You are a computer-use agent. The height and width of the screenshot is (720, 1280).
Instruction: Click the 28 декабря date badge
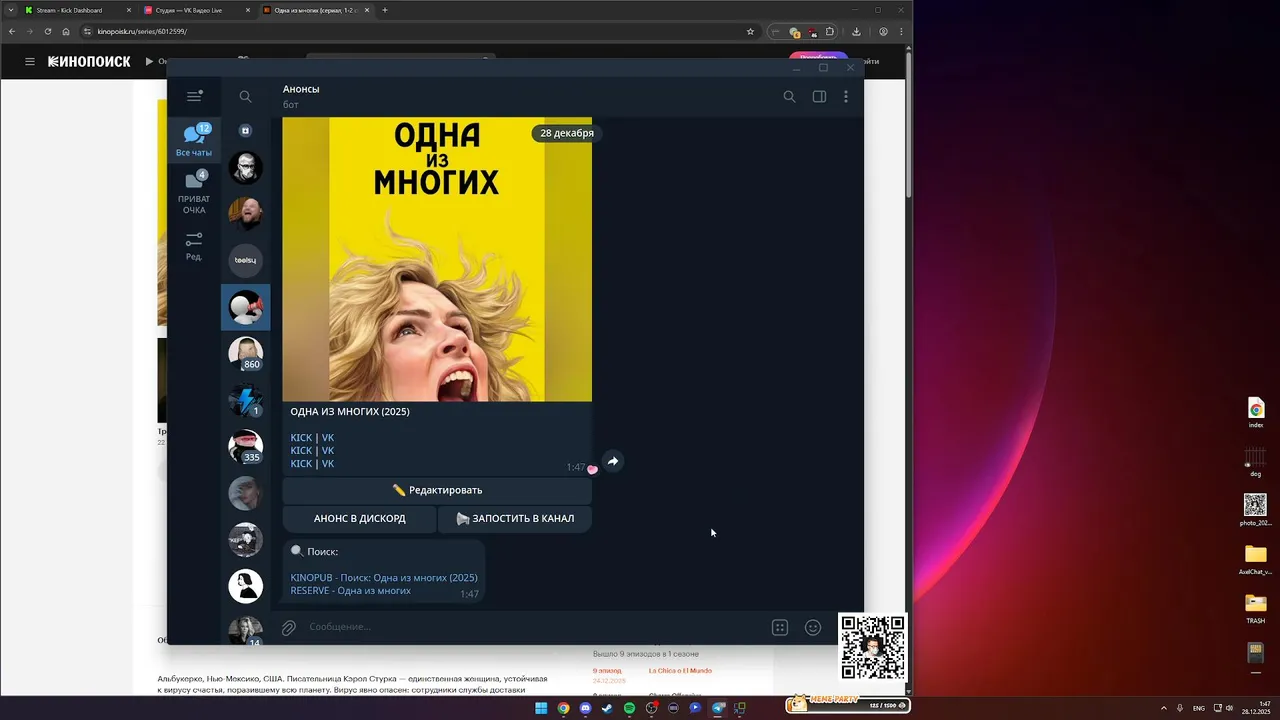(567, 133)
